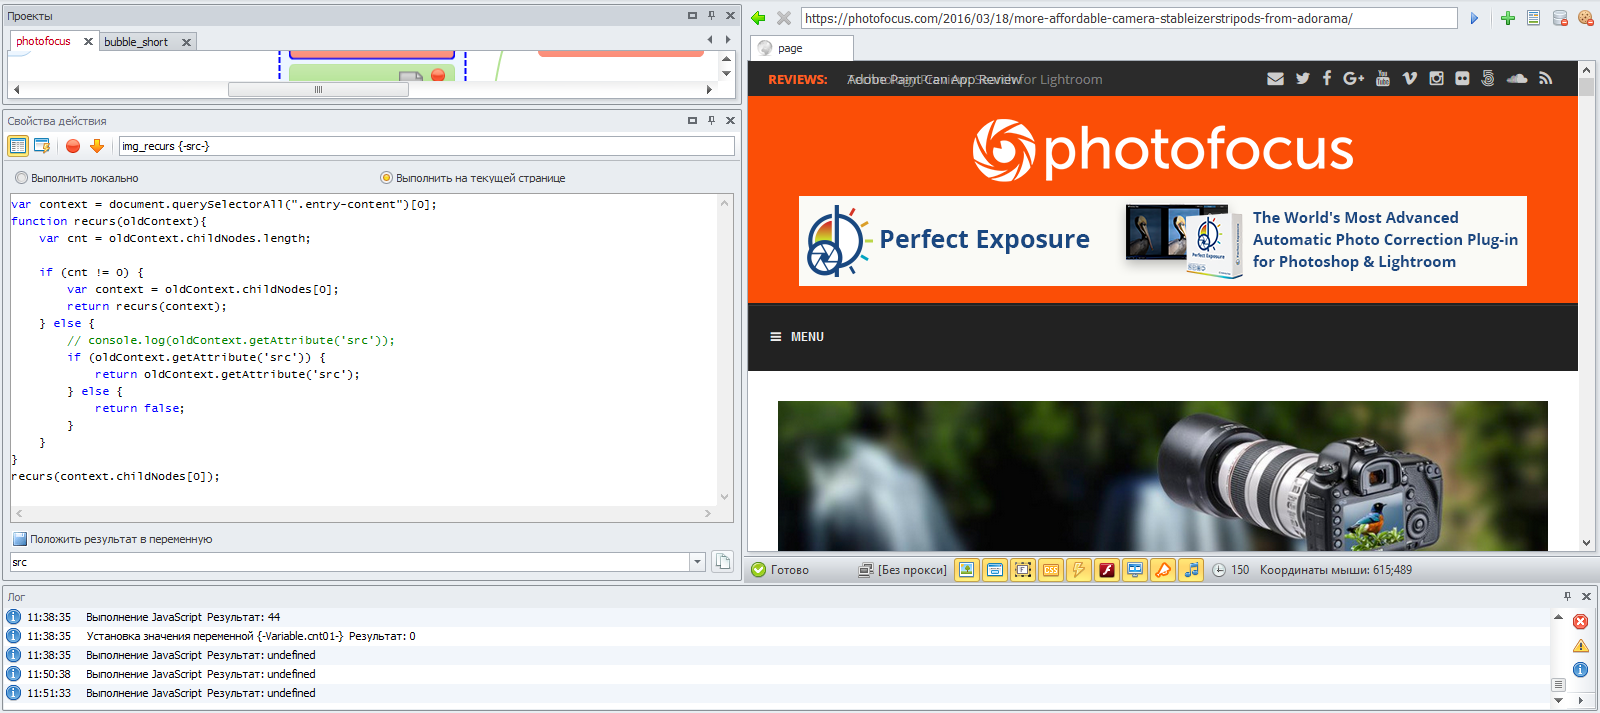This screenshot has height=713, width=1600.
Task: Close the photofocus project tab
Action: click(x=88, y=41)
